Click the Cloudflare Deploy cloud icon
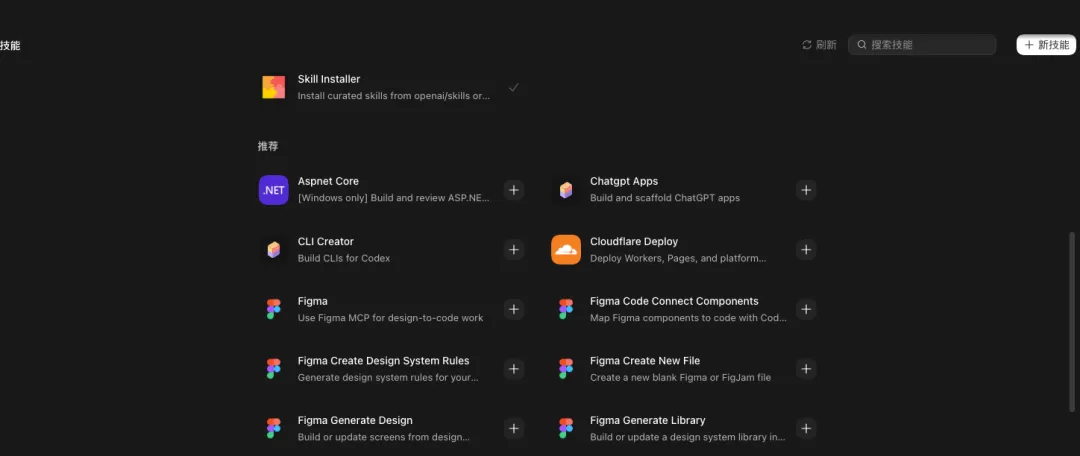The width and height of the screenshot is (1080, 456). [565, 249]
